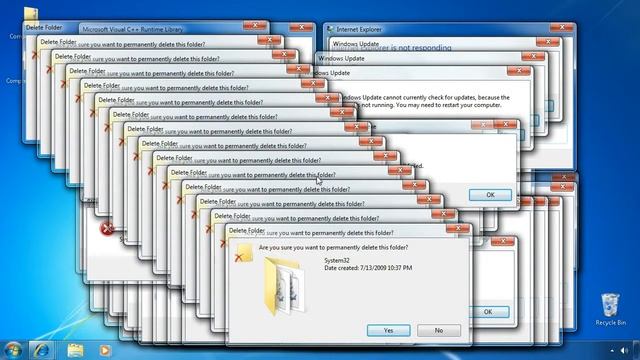Click the "Internet Explorer" window title text
Screen dimensions: 640x360
click(359, 29)
